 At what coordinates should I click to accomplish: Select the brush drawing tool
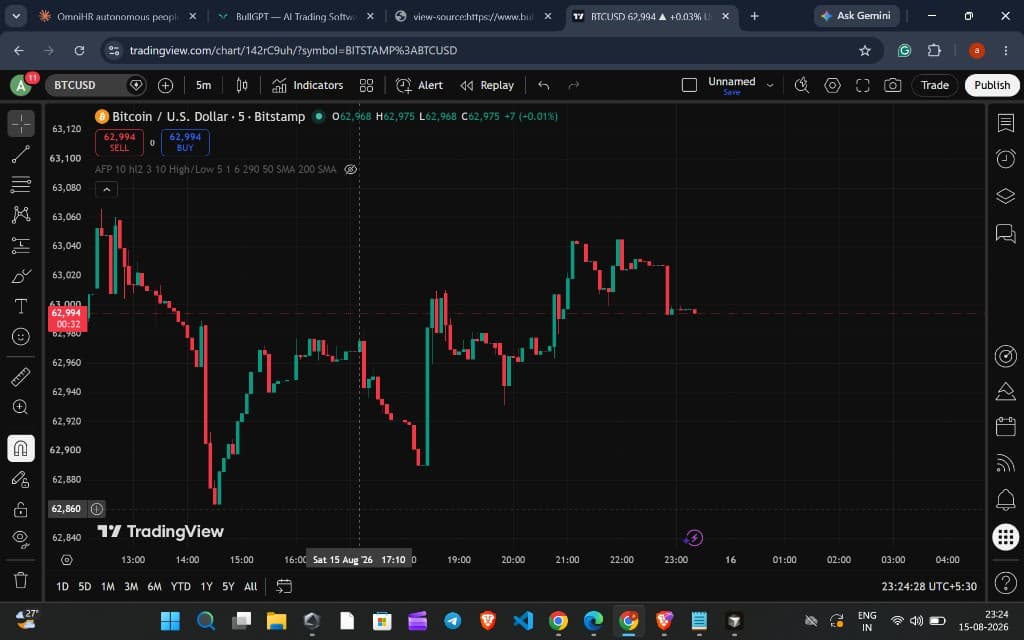tap(21, 276)
